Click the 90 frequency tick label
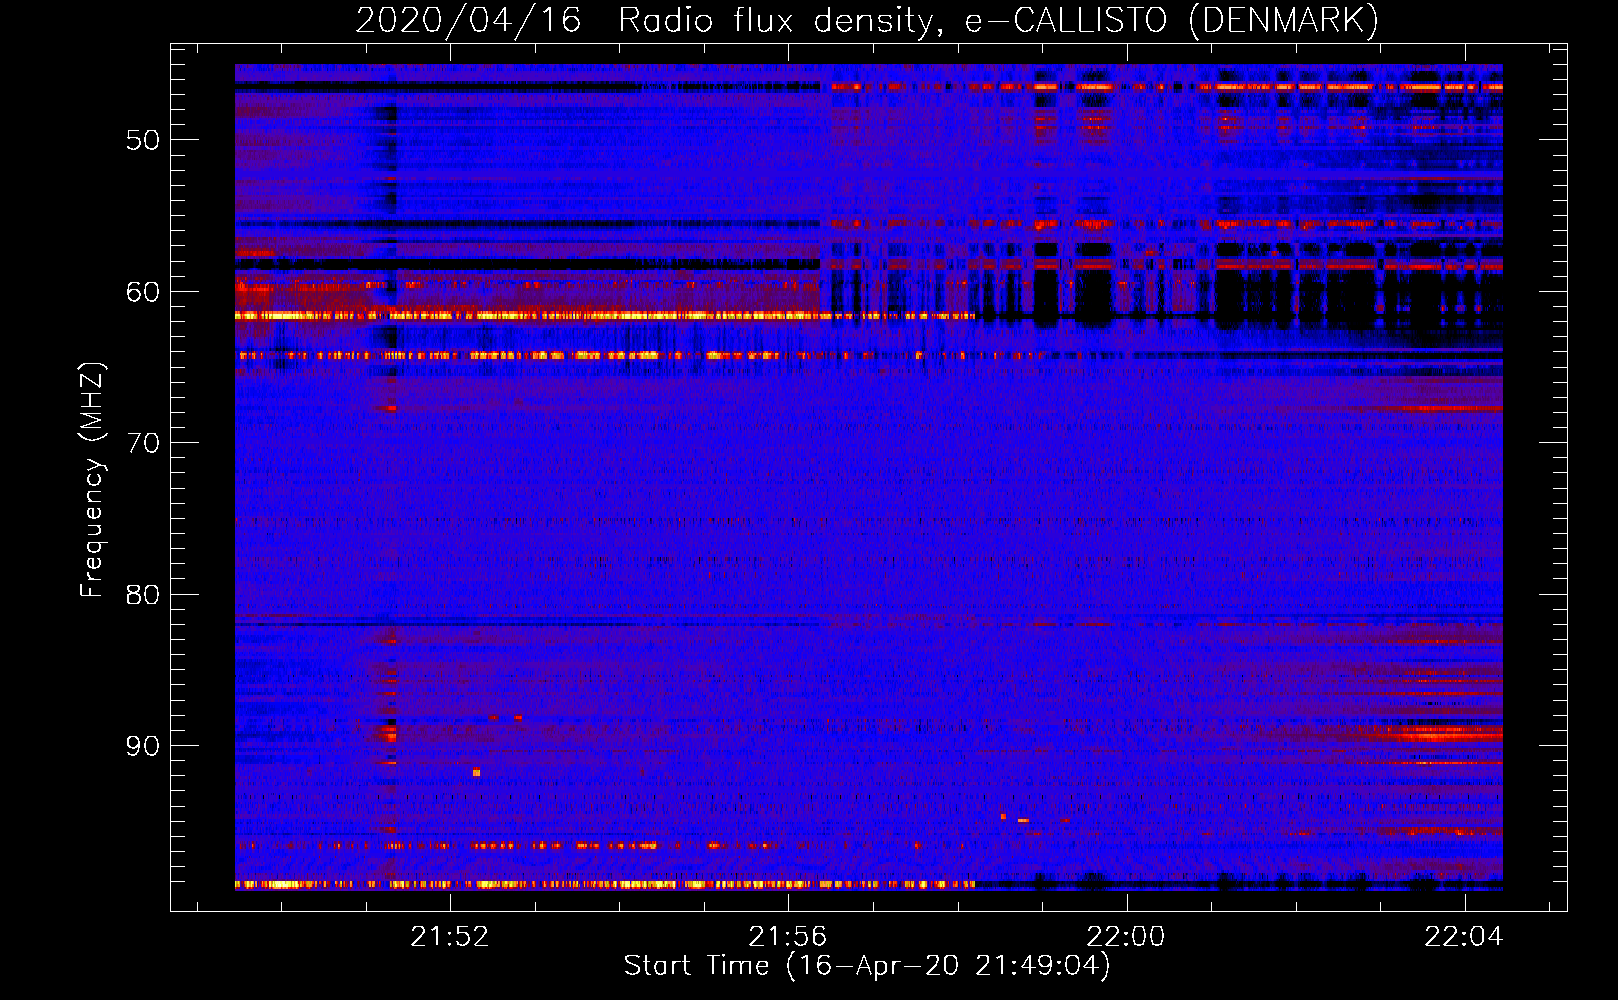This screenshot has width=1618, height=1000. [x=143, y=746]
